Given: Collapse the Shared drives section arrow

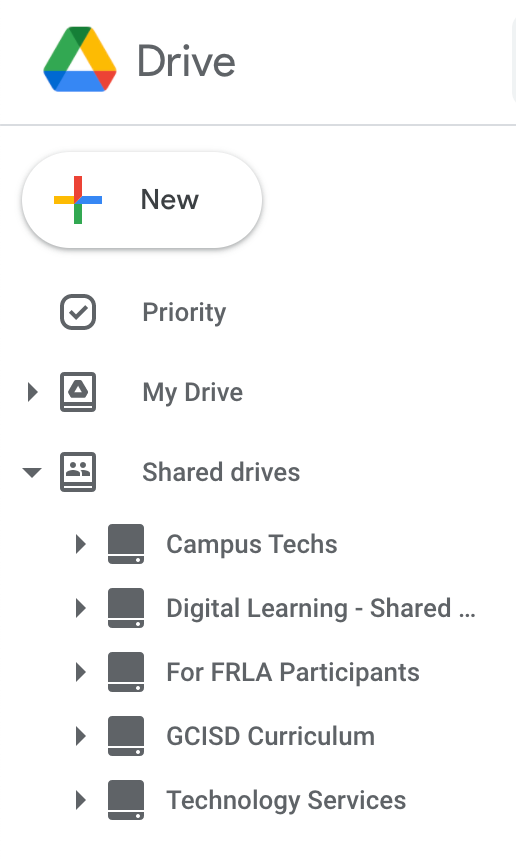Looking at the screenshot, I should [x=32, y=472].
